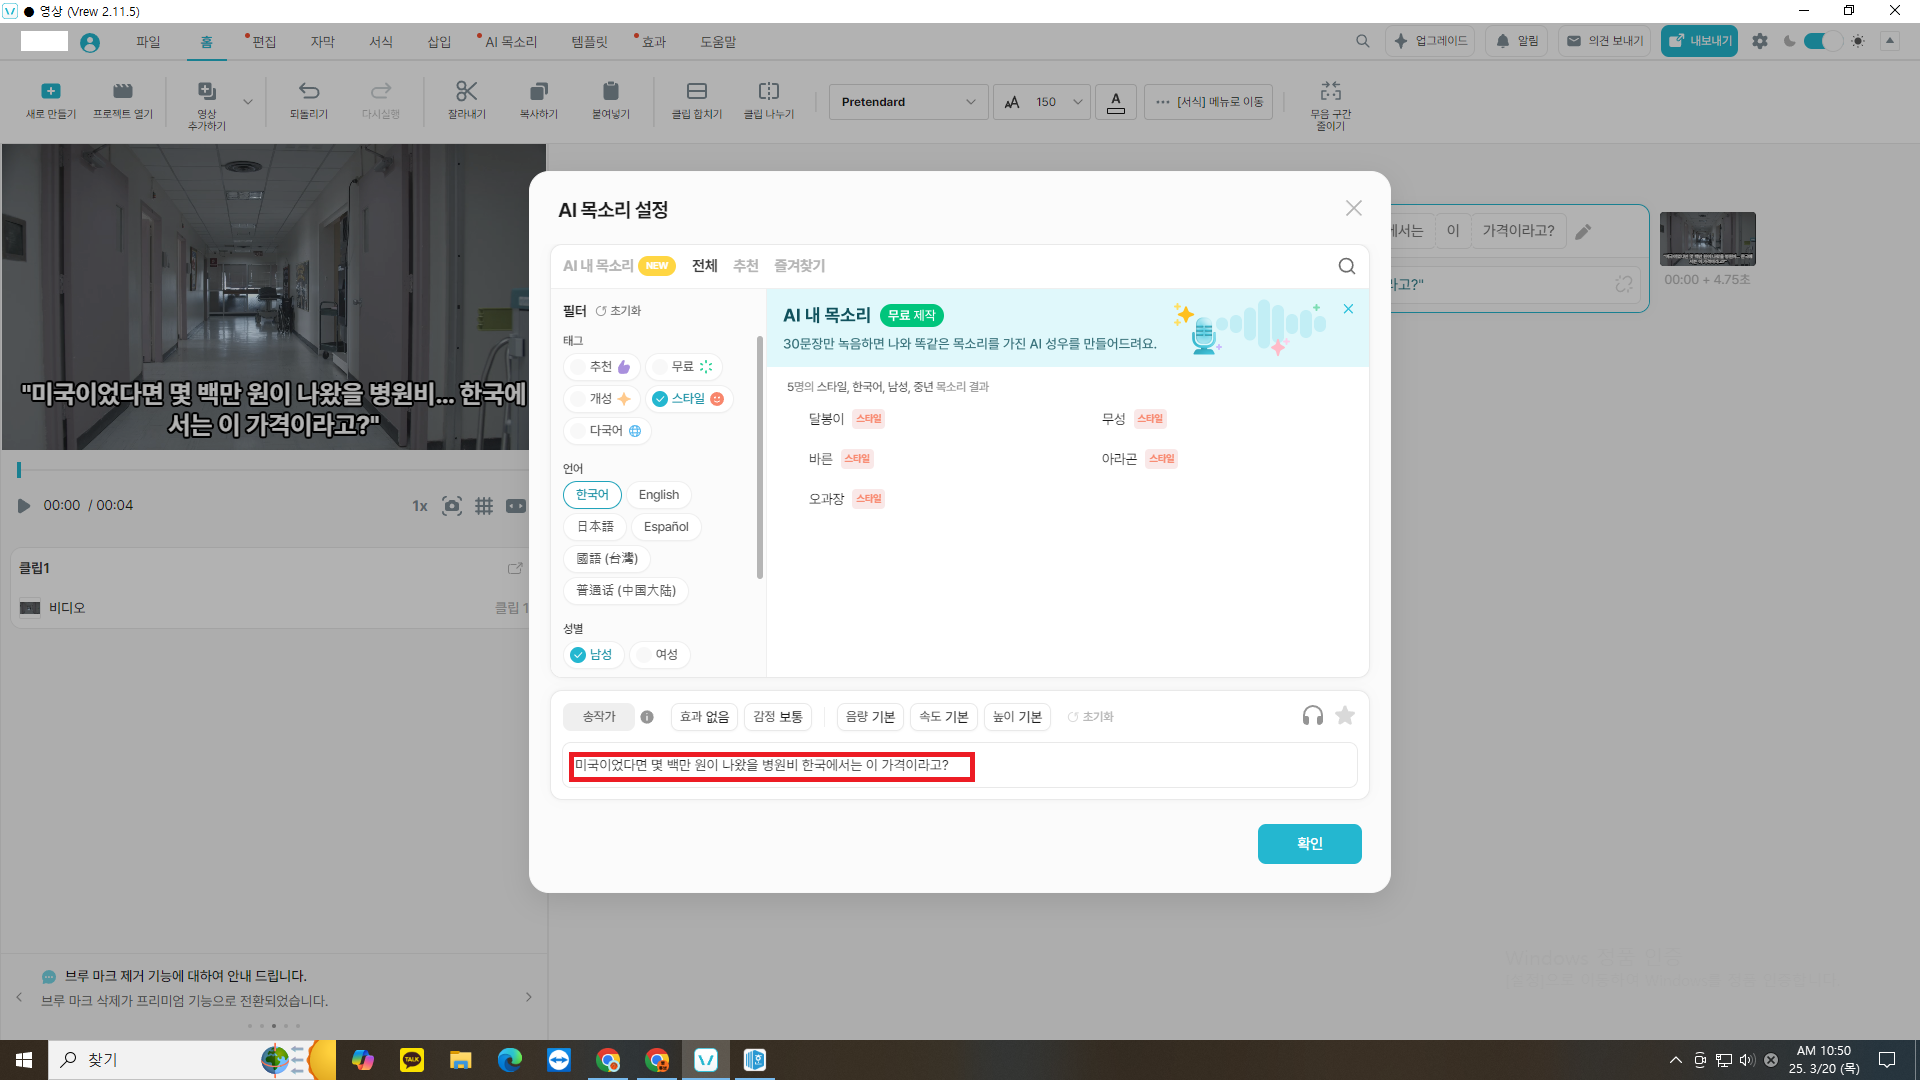
Task: Switch to the 즐겨찾기 tab
Action: [799, 266]
